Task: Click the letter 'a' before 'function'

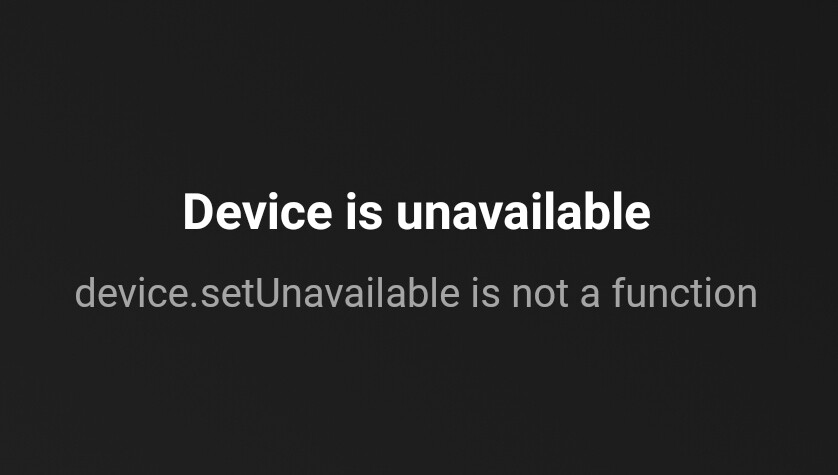Action: pyautogui.click(x=589, y=297)
